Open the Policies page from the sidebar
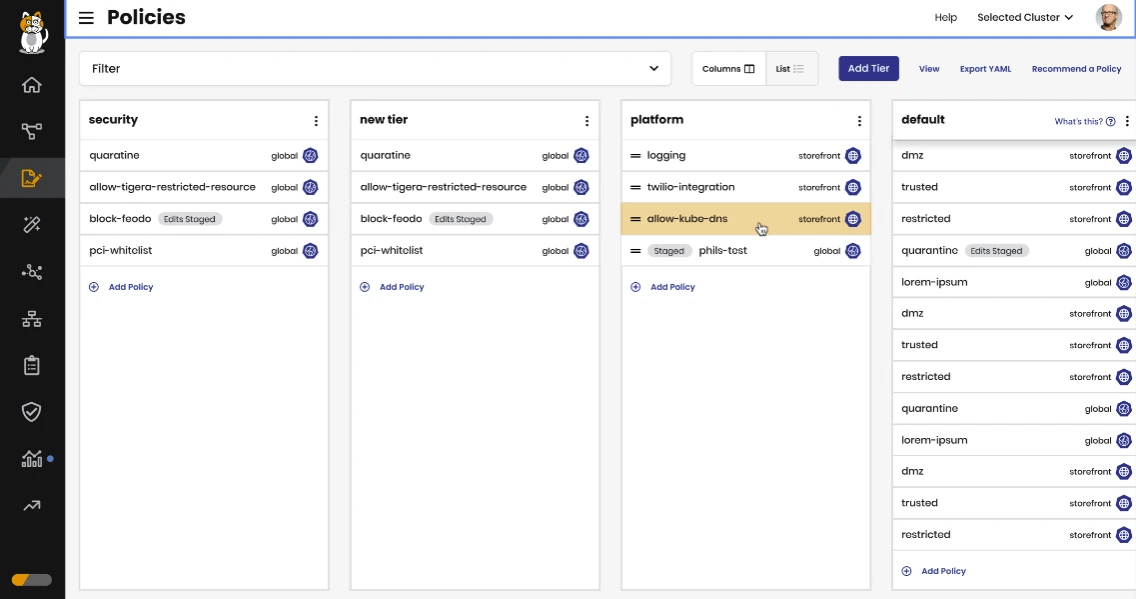The width and height of the screenshot is (1136, 599). (x=32, y=179)
